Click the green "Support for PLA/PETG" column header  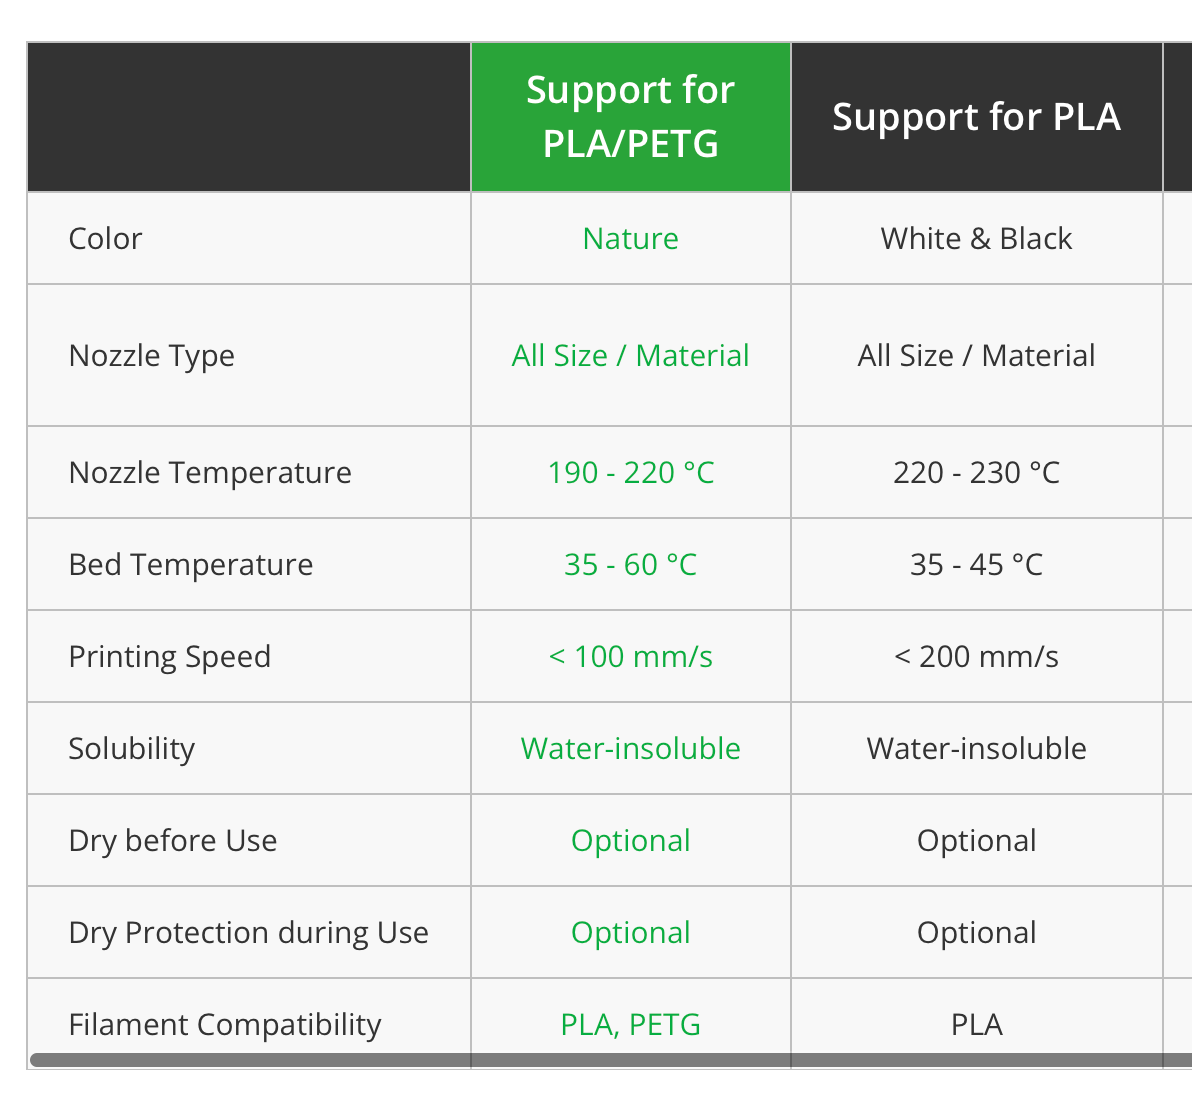[630, 117]
